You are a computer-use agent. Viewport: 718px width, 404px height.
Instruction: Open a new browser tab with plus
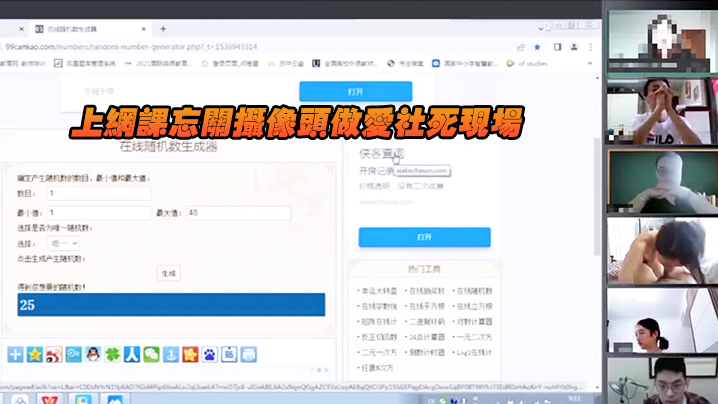(x=163, y=29)
